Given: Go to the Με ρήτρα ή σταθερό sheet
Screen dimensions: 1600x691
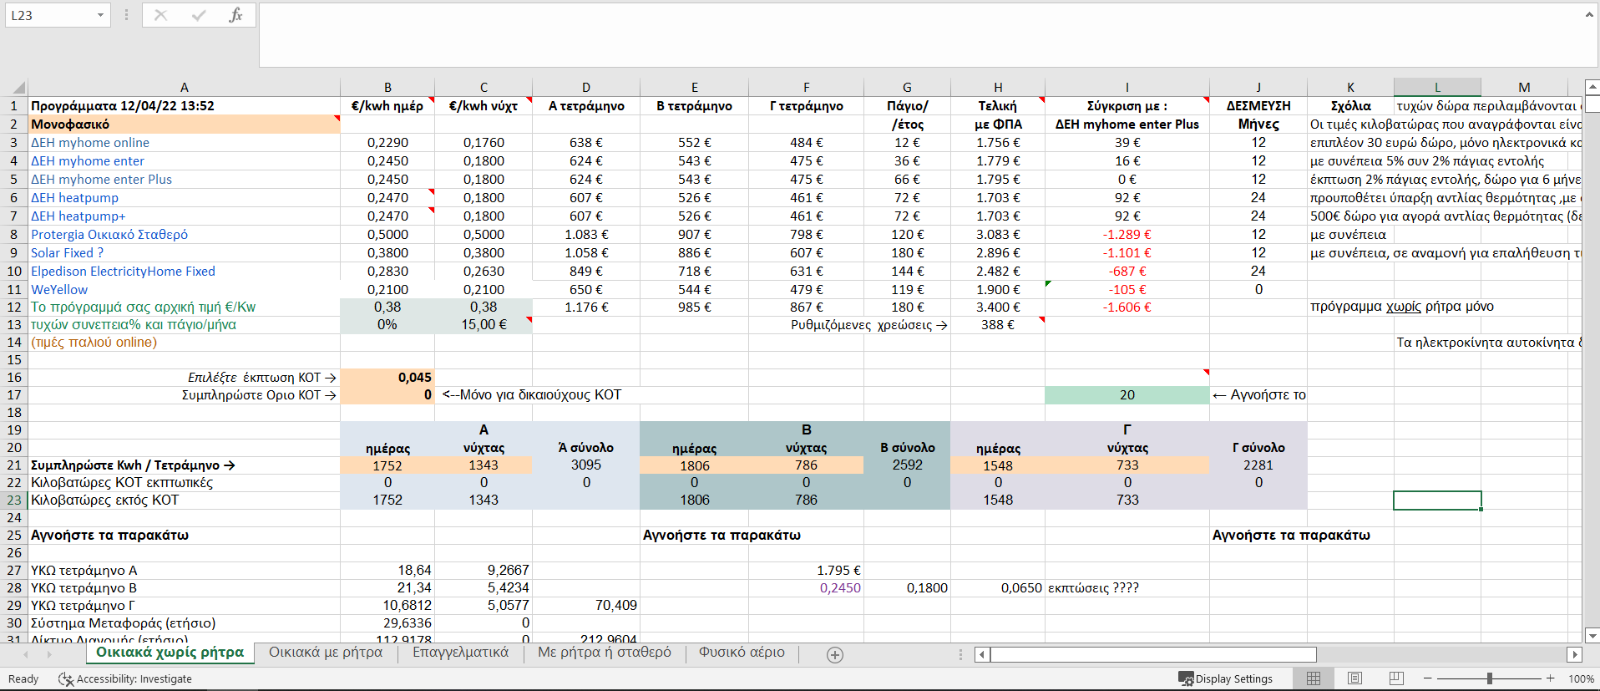Looking at the screenshot, I should click(604, 653).
